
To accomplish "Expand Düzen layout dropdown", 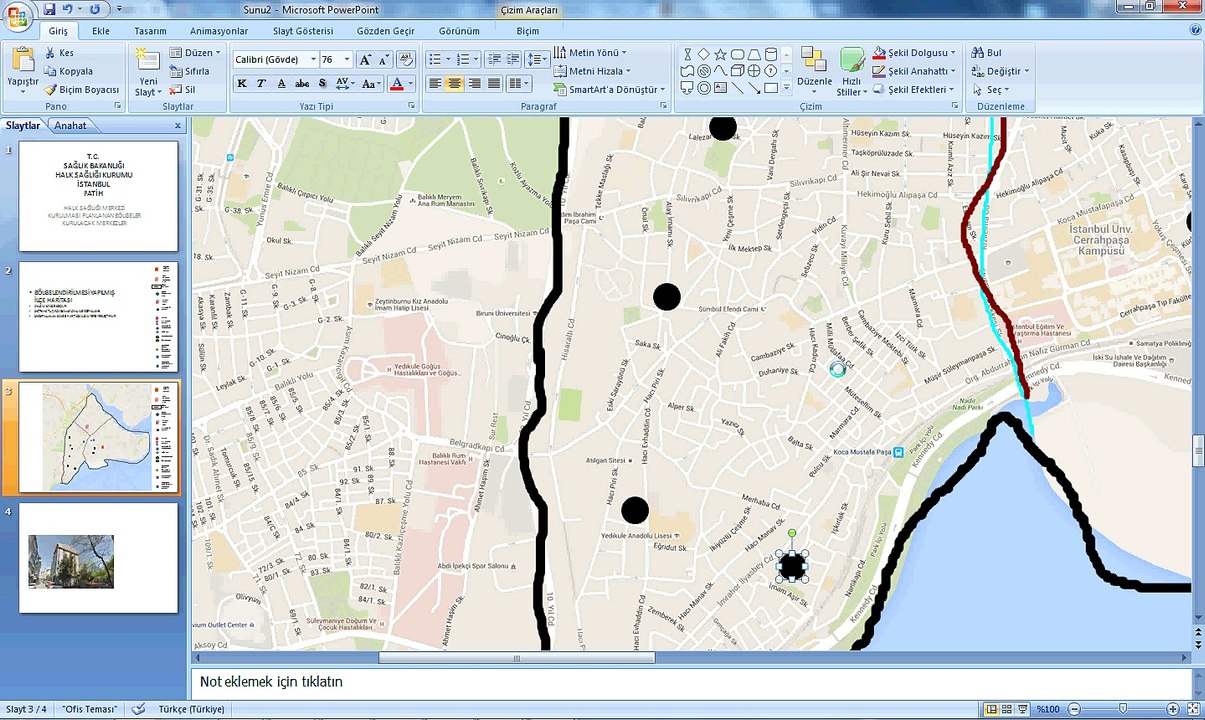I will [195, 53].
